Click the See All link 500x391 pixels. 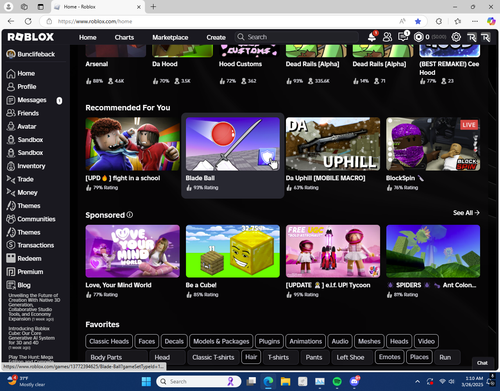[x=466, y=213]
